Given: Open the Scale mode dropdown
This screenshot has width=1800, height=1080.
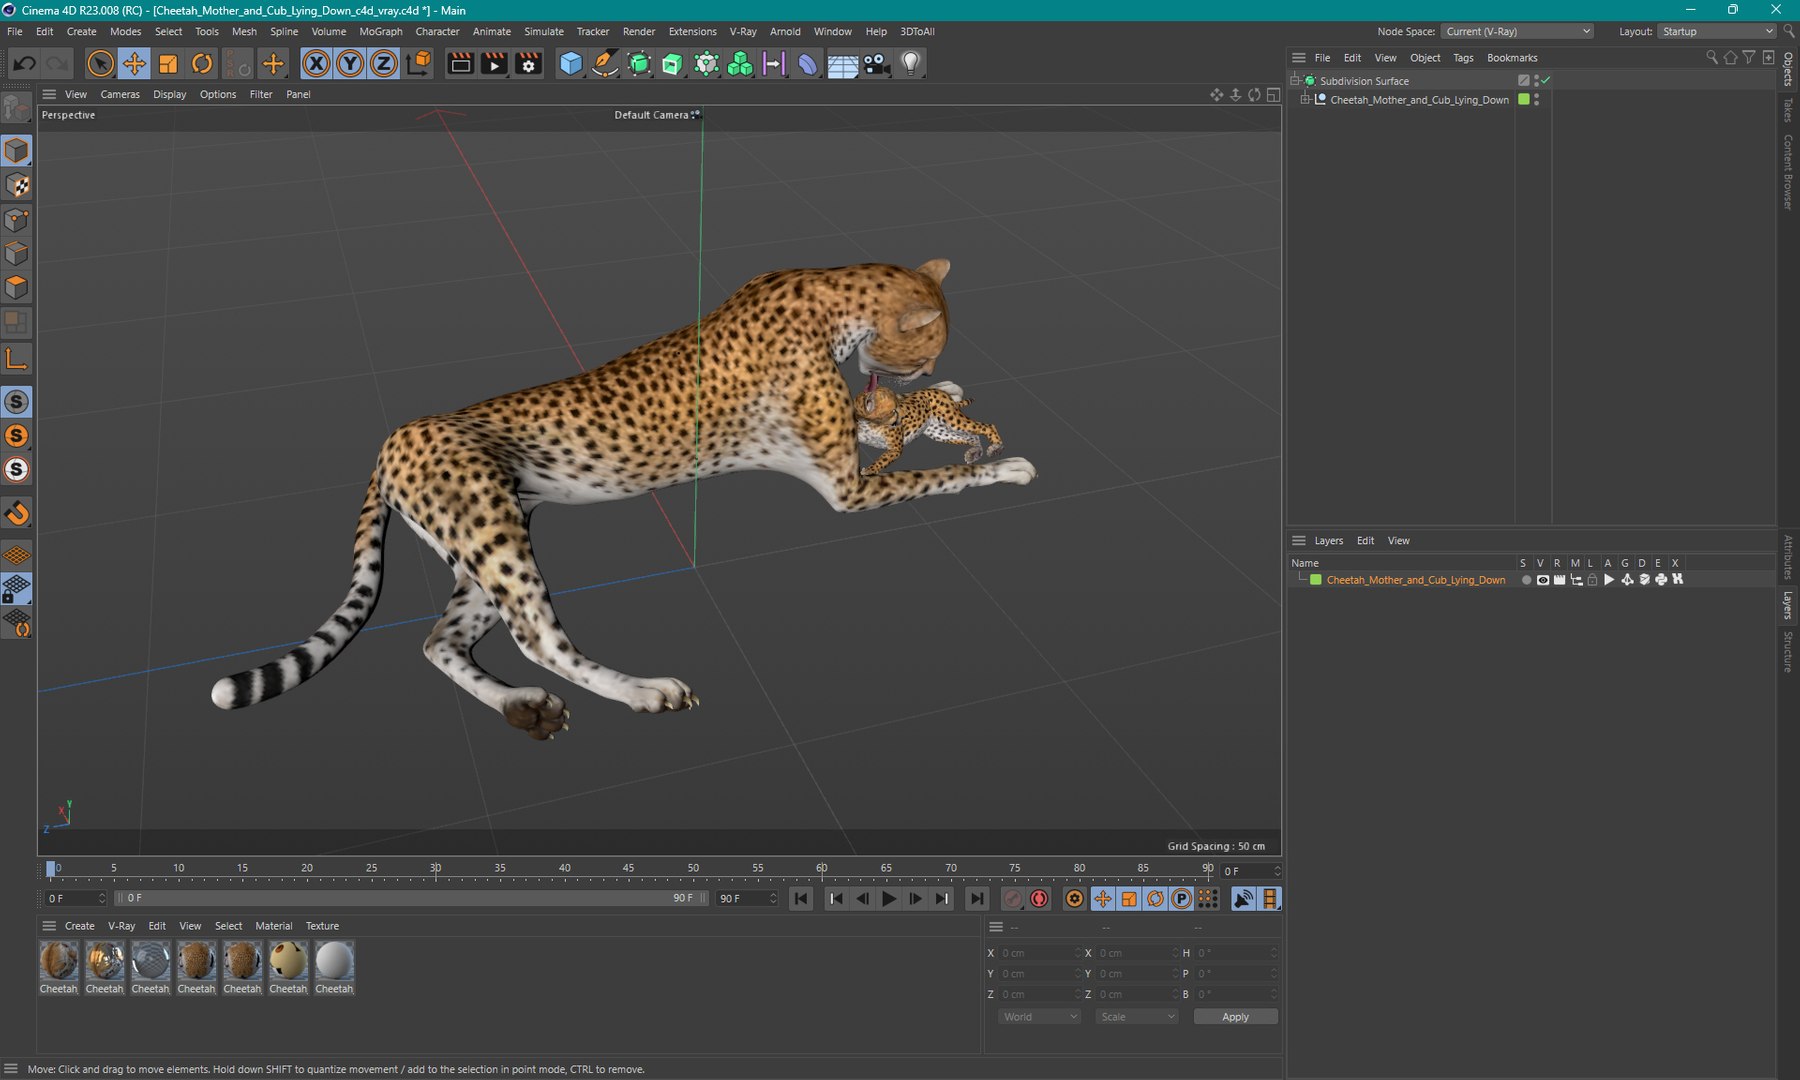Looking at the screenshot, I should (x=1137, y=1017).
